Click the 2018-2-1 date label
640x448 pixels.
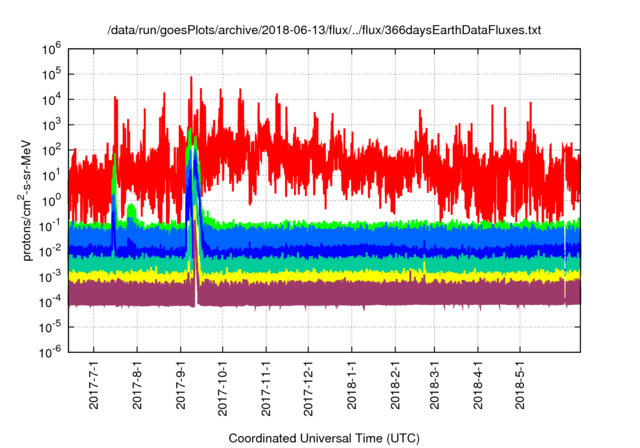395,384
